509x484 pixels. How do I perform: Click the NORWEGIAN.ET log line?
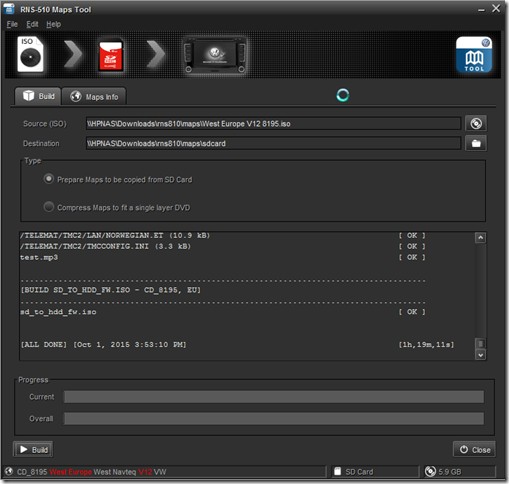(x=223, y=235)
